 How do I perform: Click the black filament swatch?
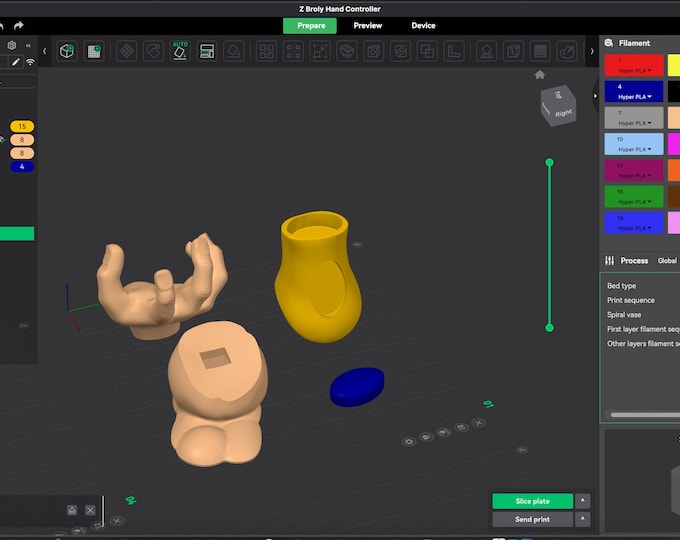(674, 92)
